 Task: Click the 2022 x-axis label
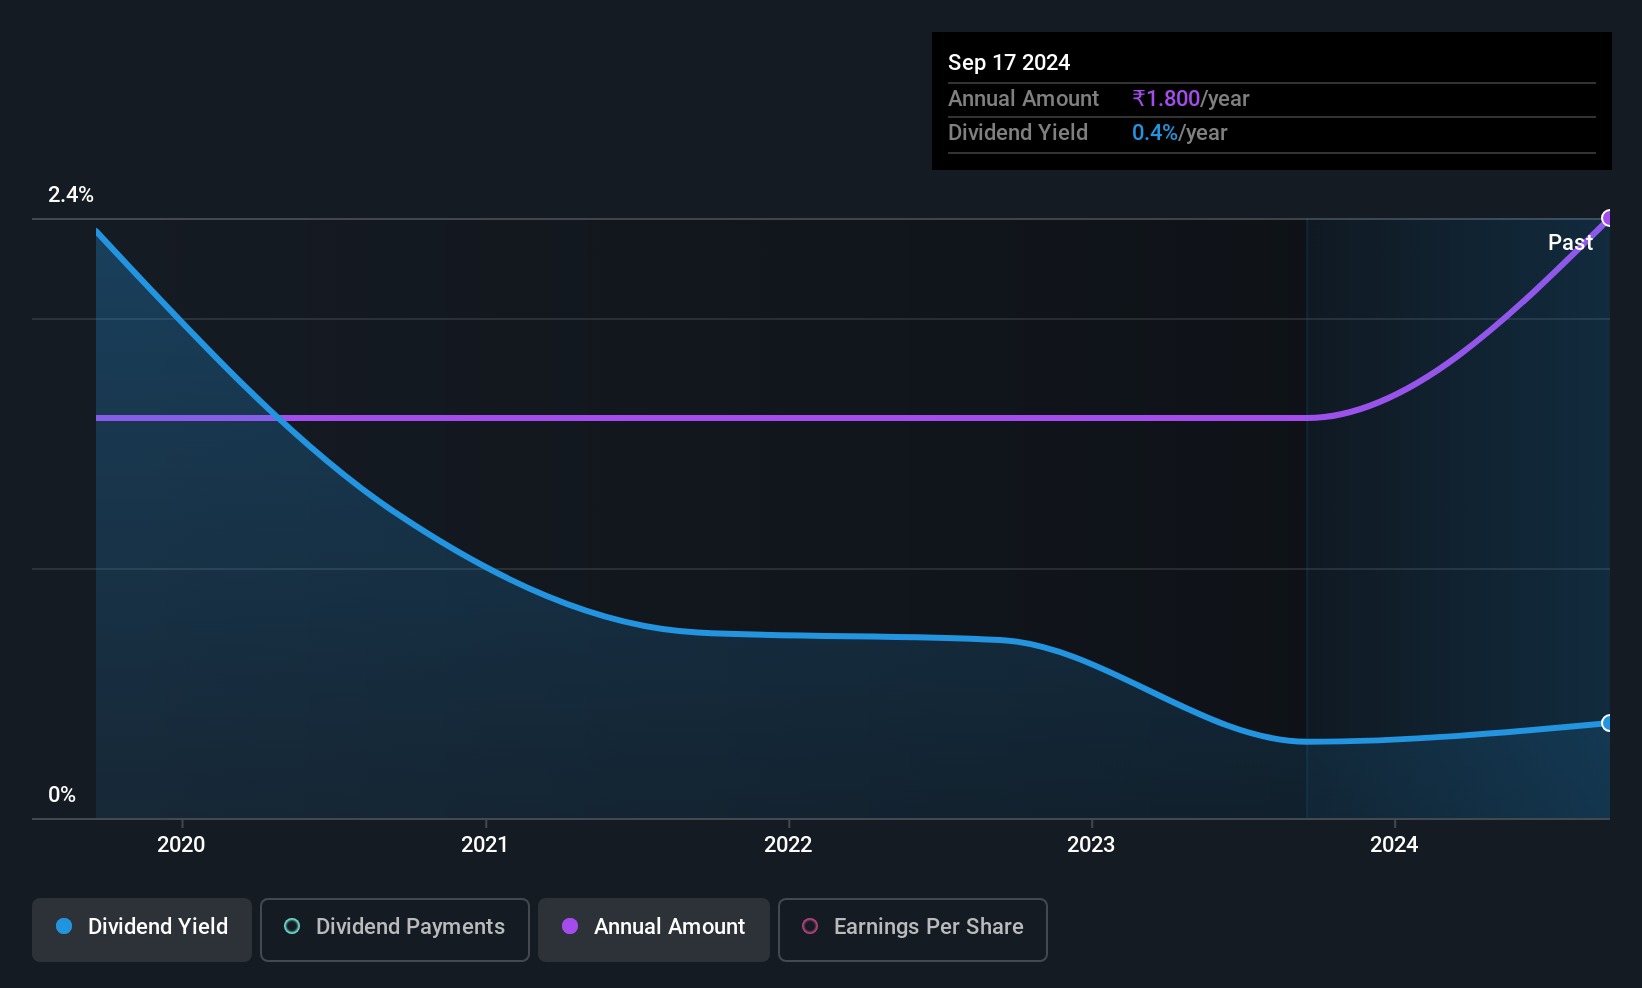coord(788,844)
